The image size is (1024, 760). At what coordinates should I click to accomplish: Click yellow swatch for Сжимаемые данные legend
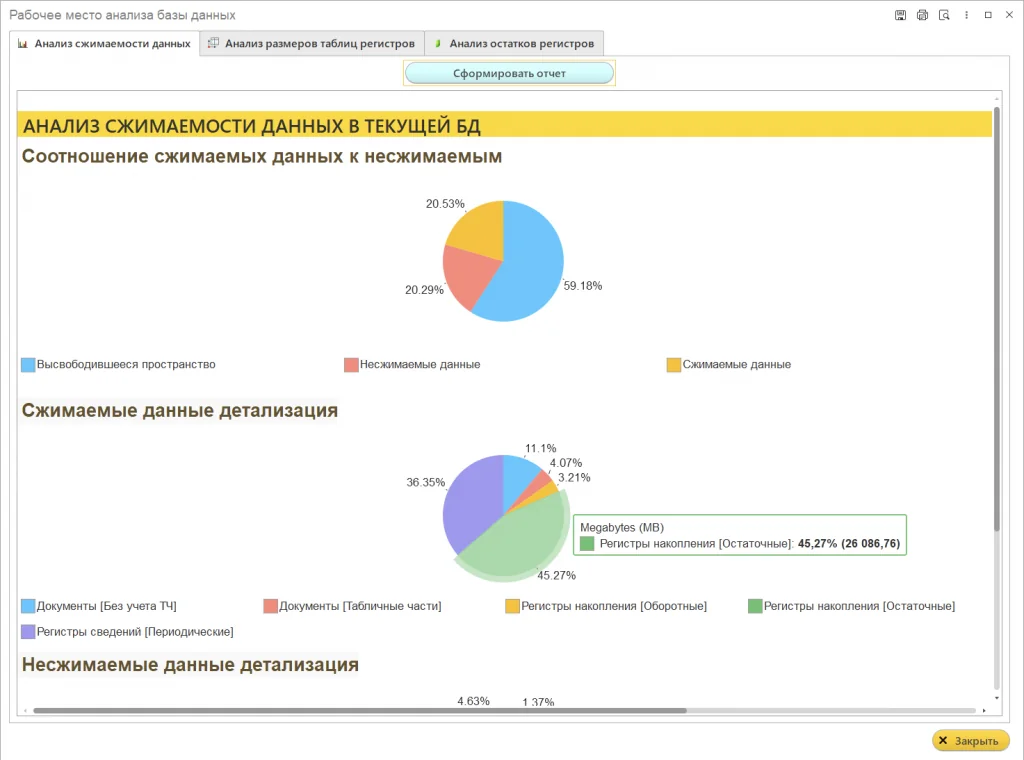point(674,365)
